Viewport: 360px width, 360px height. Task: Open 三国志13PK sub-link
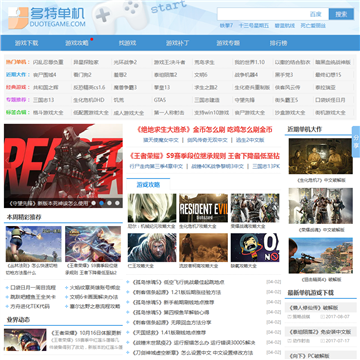point(266,166)
